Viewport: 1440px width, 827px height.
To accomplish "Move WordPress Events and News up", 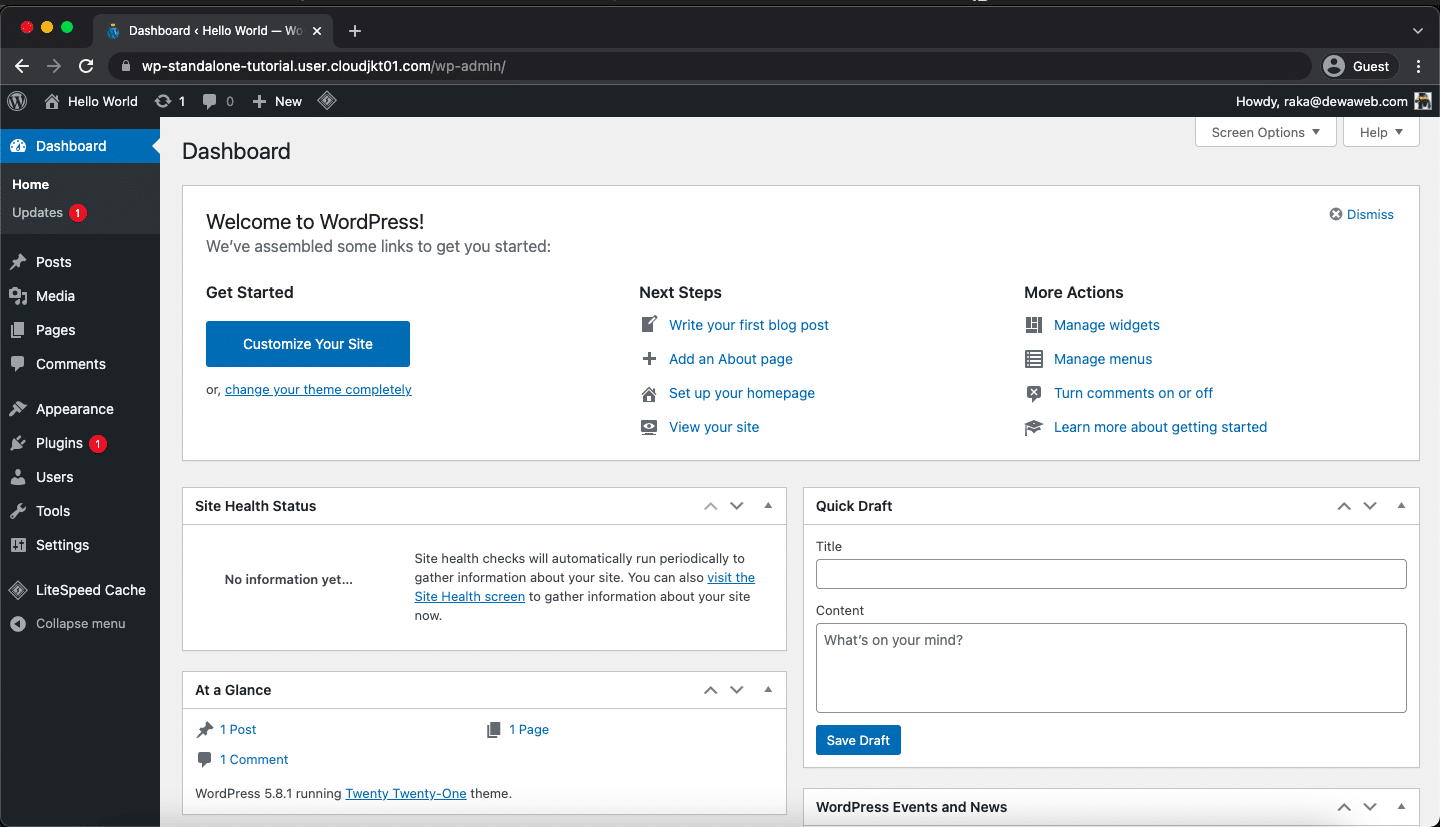I will click(x=1344, y=807).
